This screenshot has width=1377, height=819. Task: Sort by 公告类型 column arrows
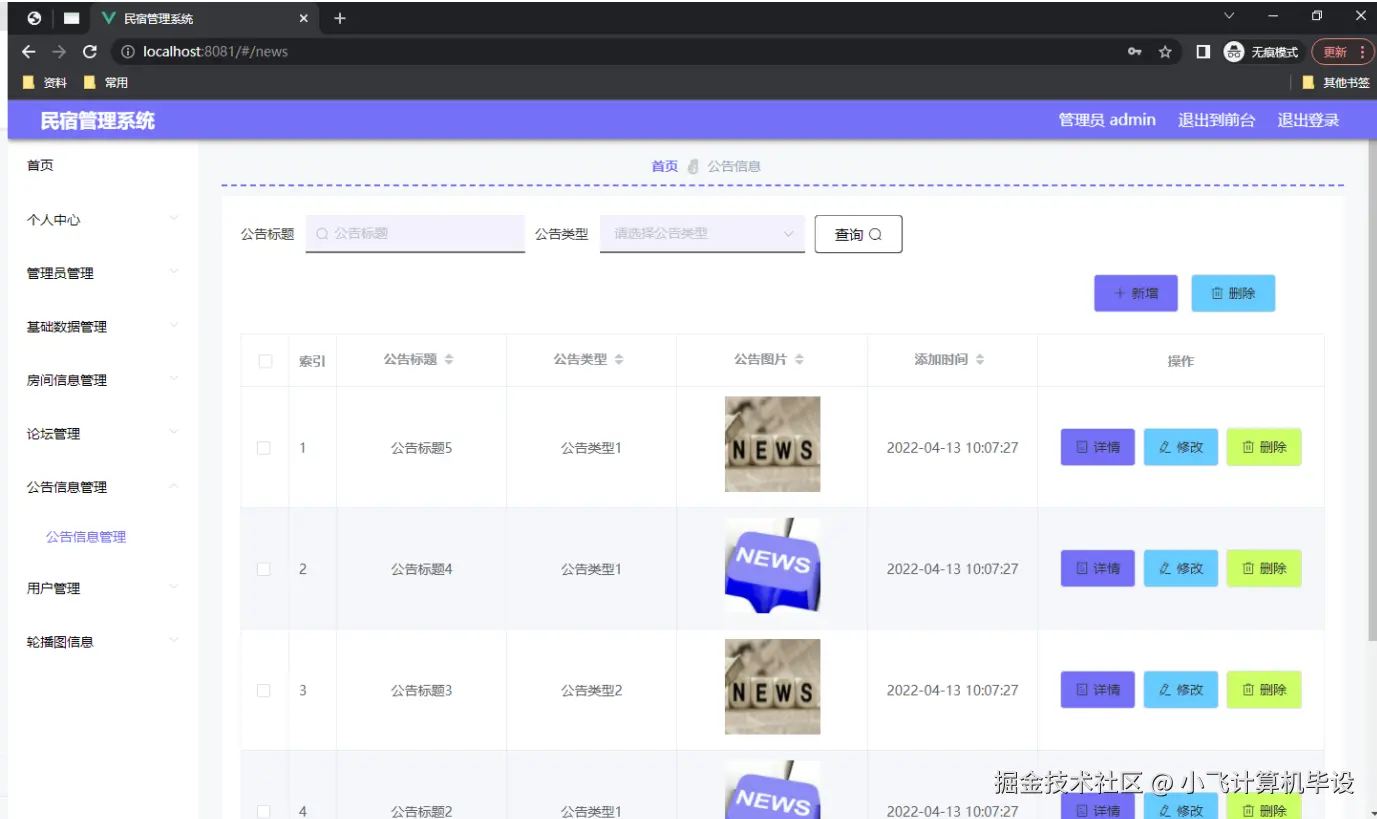point(619,359)
